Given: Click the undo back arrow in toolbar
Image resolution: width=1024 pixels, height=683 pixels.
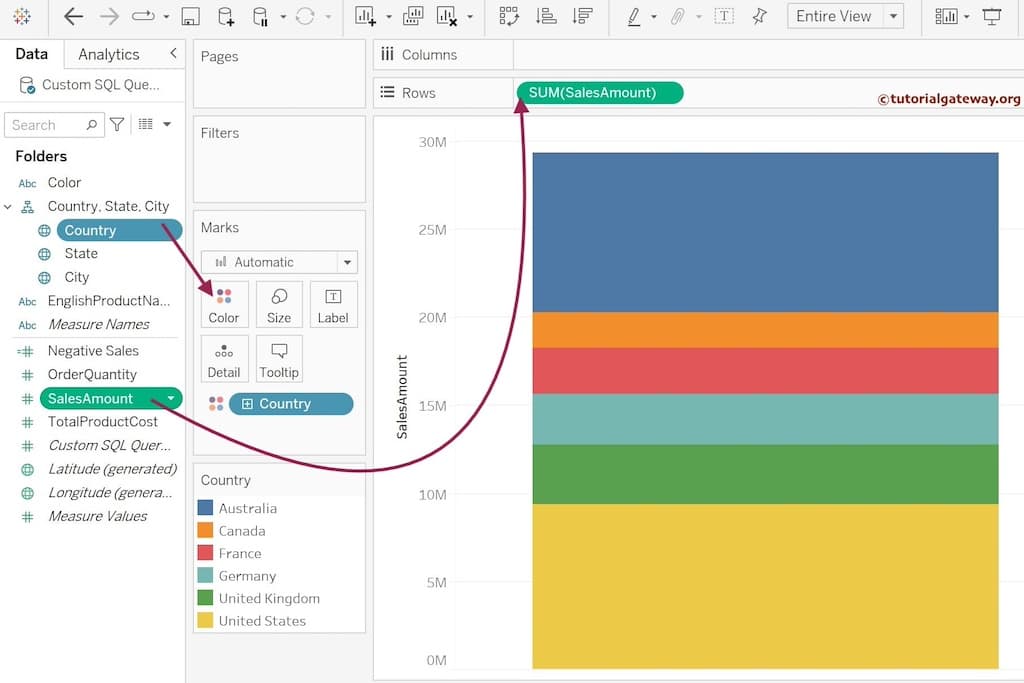Looking at the screenshot, I should click(x=73, y=16).
